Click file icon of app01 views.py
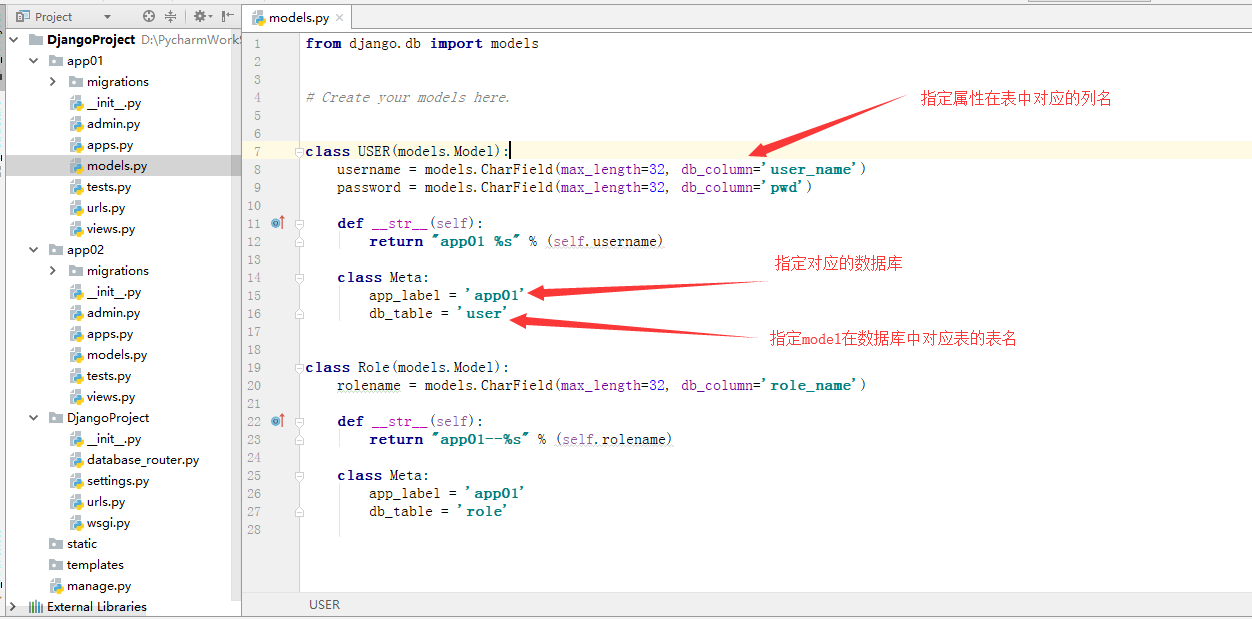This screenshot has height=619, width=1252. point(76,229)
